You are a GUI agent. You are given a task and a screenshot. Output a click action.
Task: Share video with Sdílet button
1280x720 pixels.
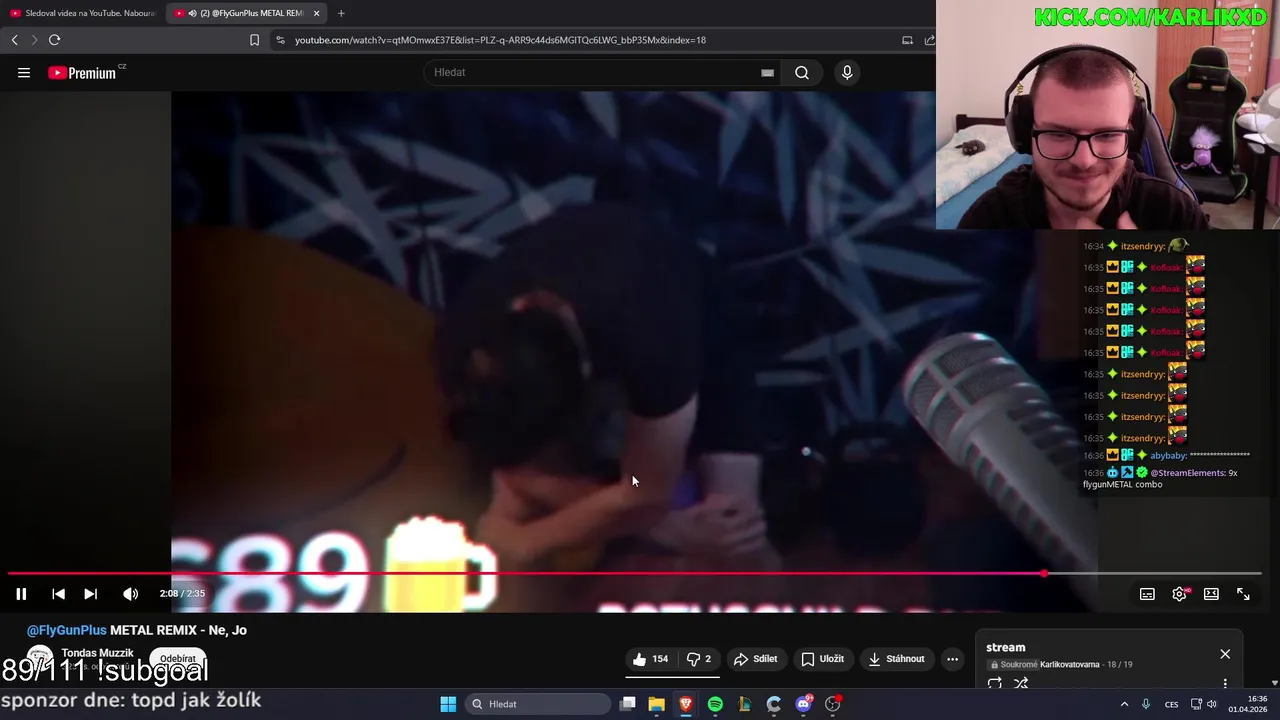755,659
